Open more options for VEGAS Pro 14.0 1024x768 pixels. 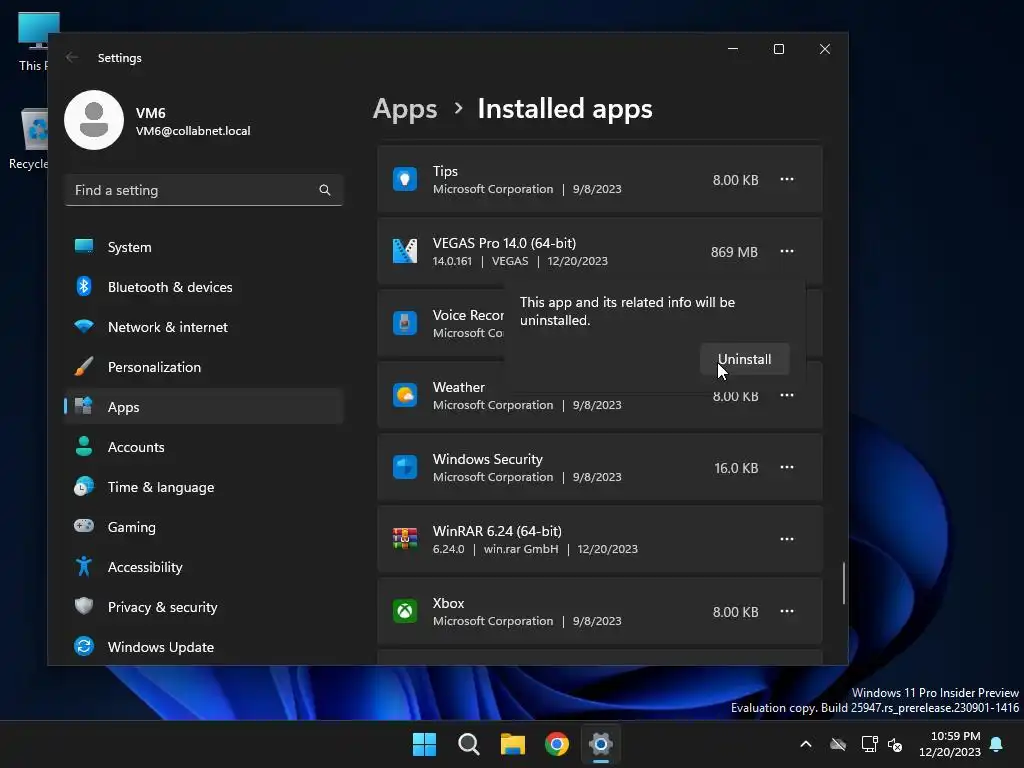pyautogui.click(x=787, y=251)
